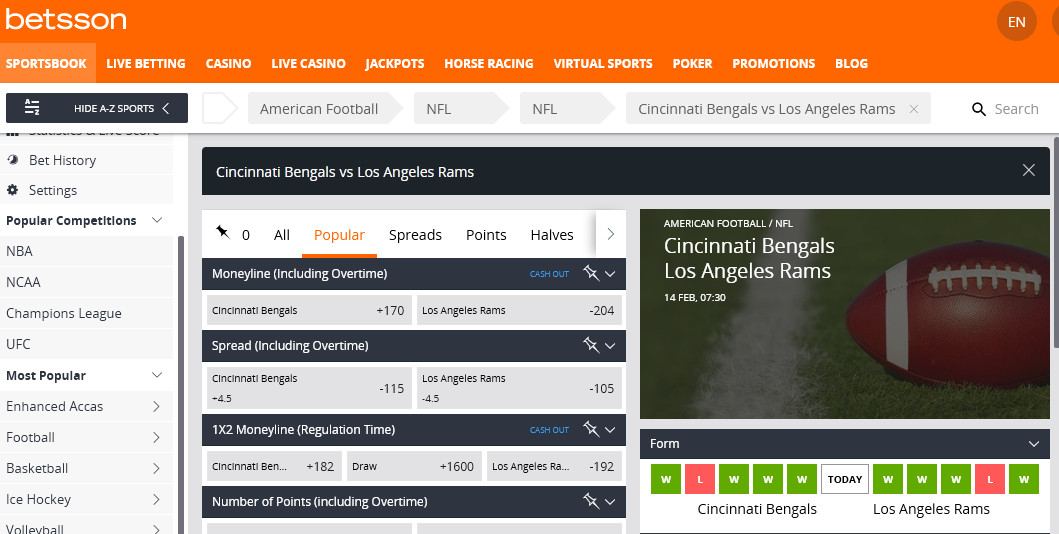Expand the Football sport entry
Screen dimensions: 1059x534
(156, 437)
